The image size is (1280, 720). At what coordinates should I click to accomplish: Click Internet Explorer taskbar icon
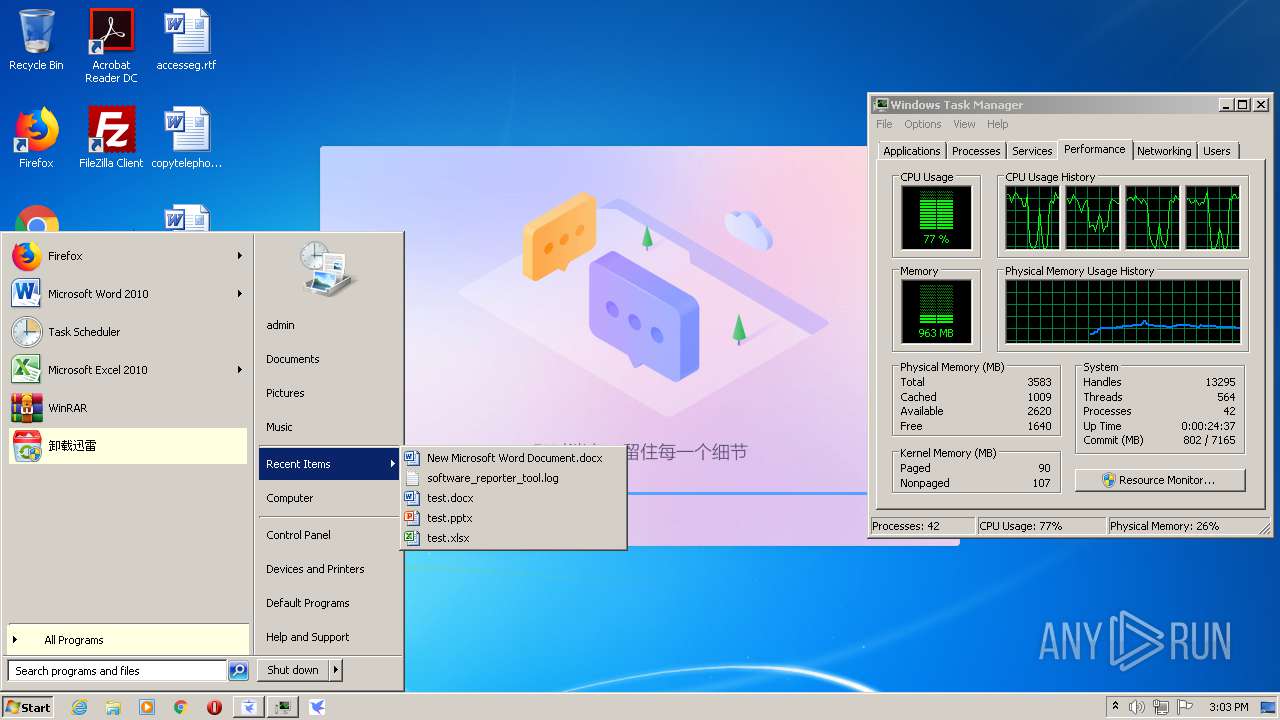[x=79, y=707]
